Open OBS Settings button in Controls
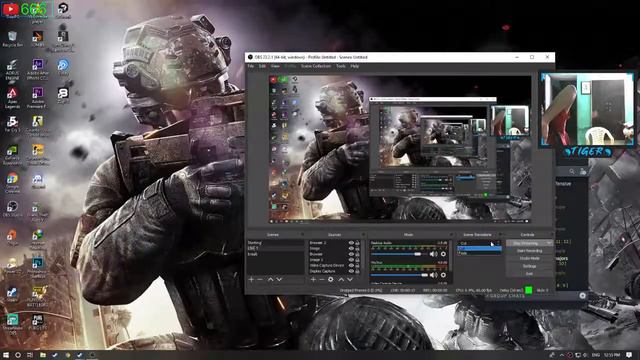Viewport: 640px width, 360px height. tap(529, 266)
